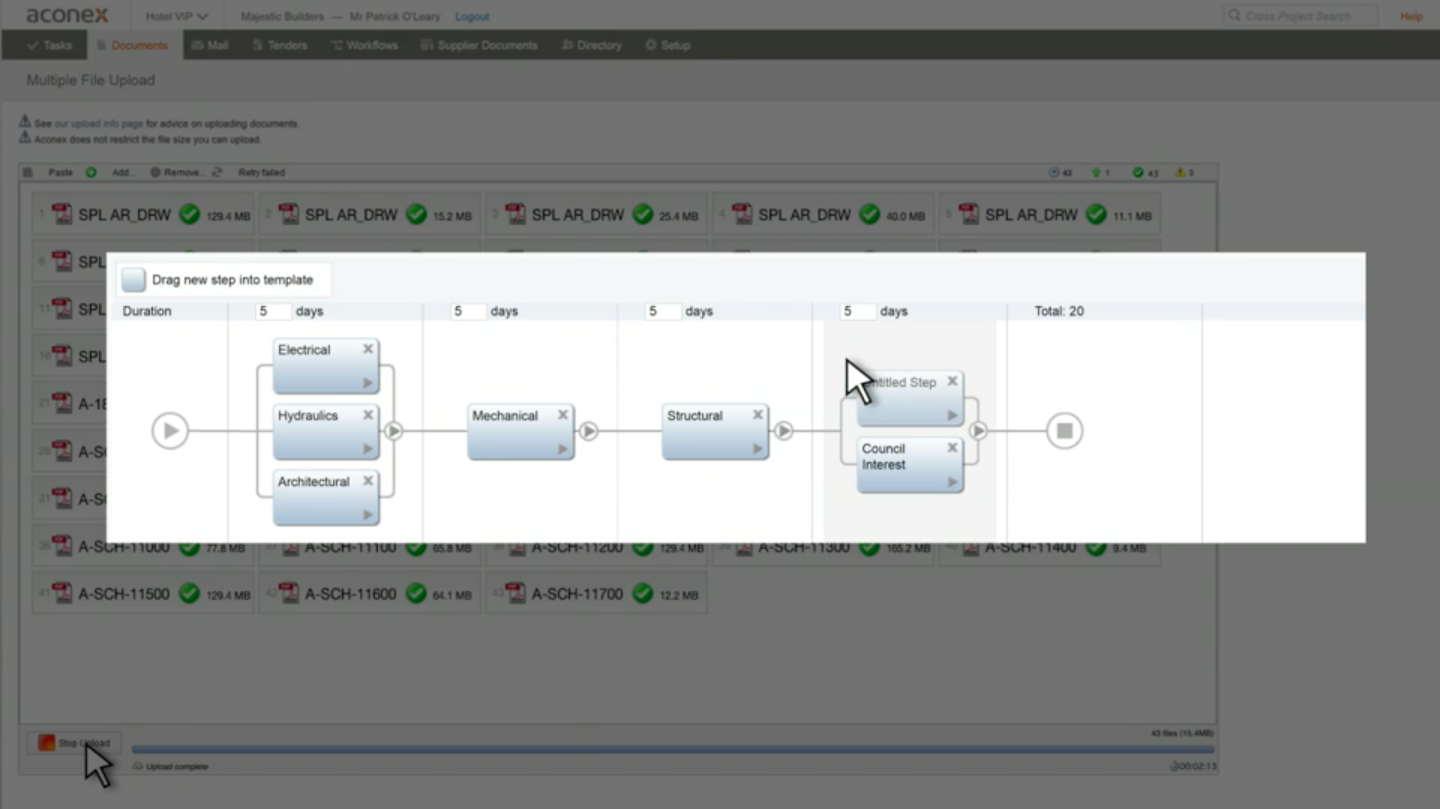Click the PDF icon of the 11.1 MB SPL AR_DRW file
The image size is (1440, 809).
[969, 214]
